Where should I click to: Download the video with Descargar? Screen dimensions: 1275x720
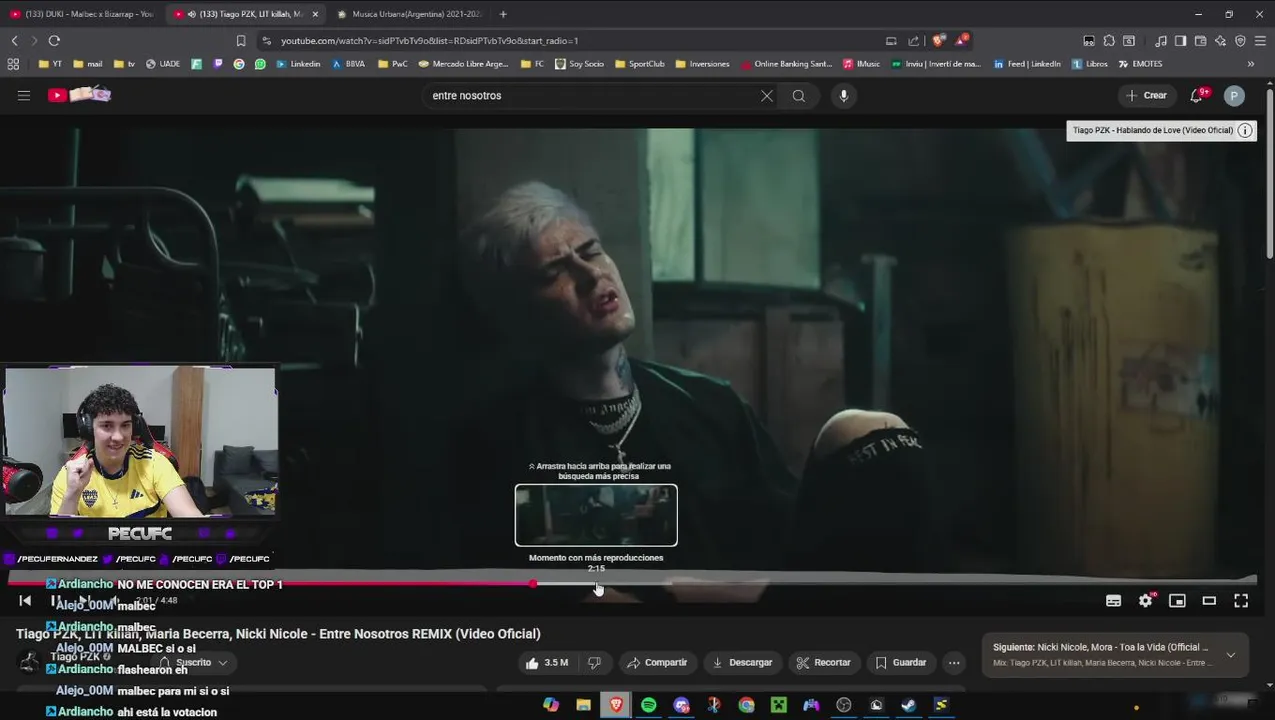[x=742, y=662]
